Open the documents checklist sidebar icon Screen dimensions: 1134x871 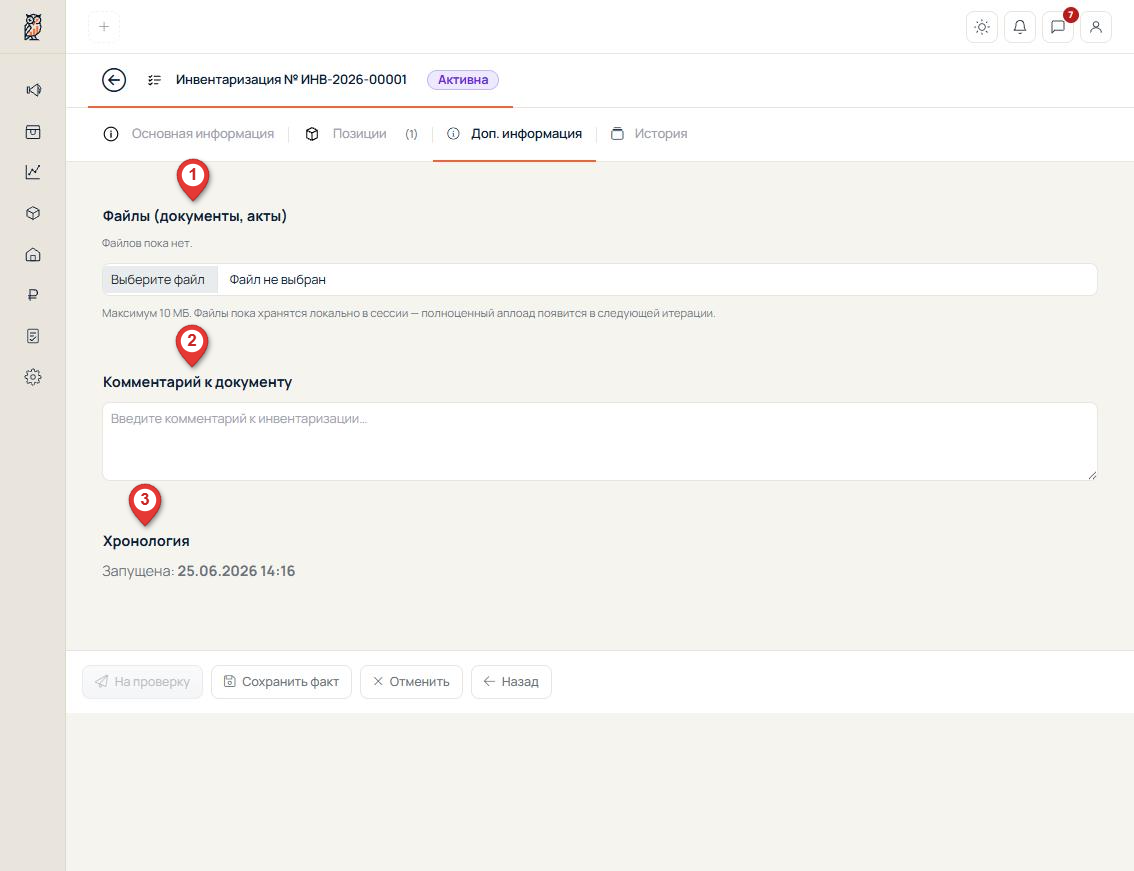(x=33, y=336)
